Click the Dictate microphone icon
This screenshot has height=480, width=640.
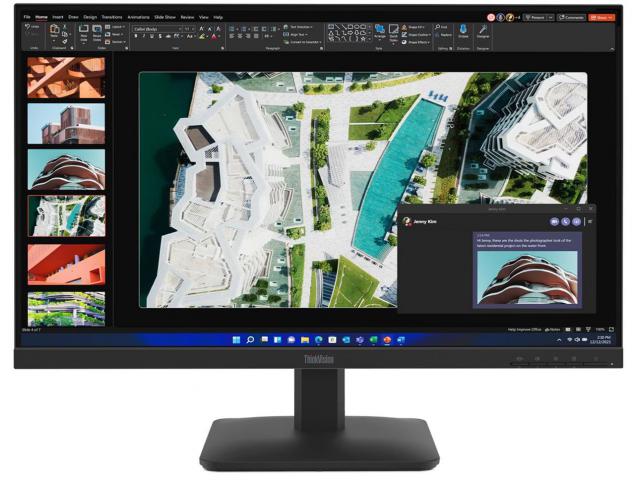(463, 31)
